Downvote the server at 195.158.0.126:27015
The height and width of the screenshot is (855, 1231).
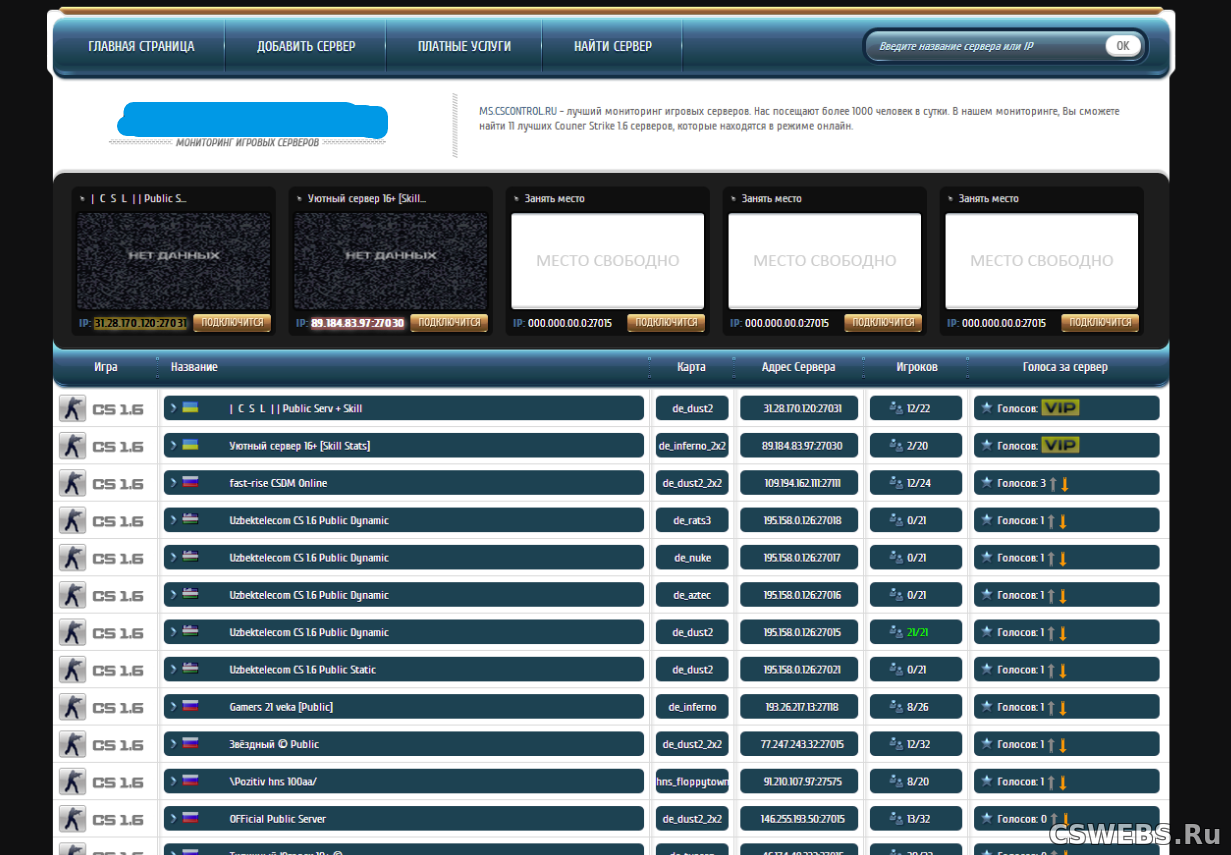1063,633
